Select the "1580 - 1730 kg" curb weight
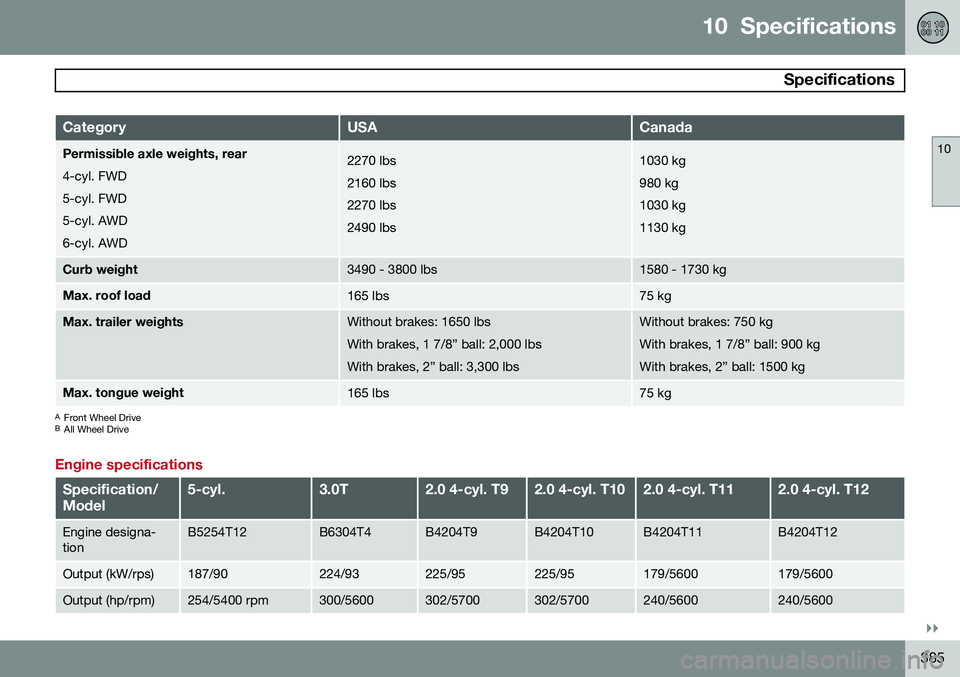Screen dimensions: 960x677 (x=683, y=270)
